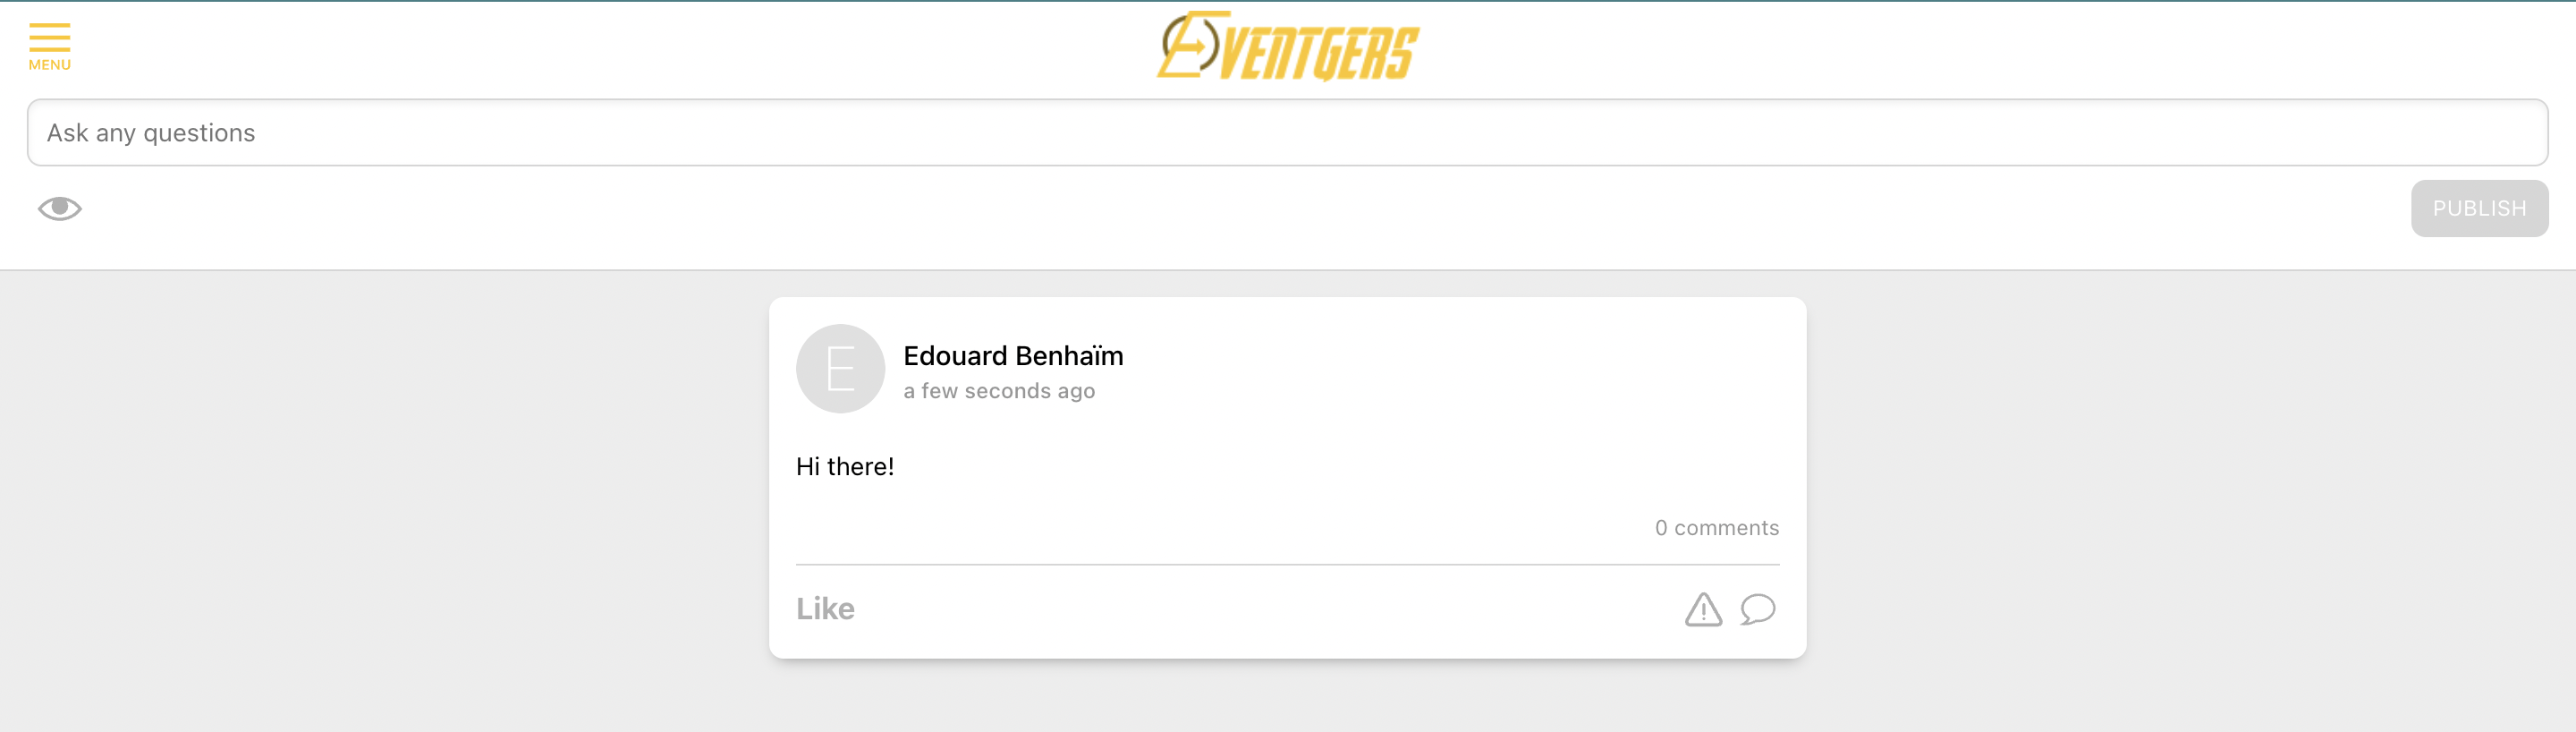
Task: Click the Publish button
Action: [2479, 208]
